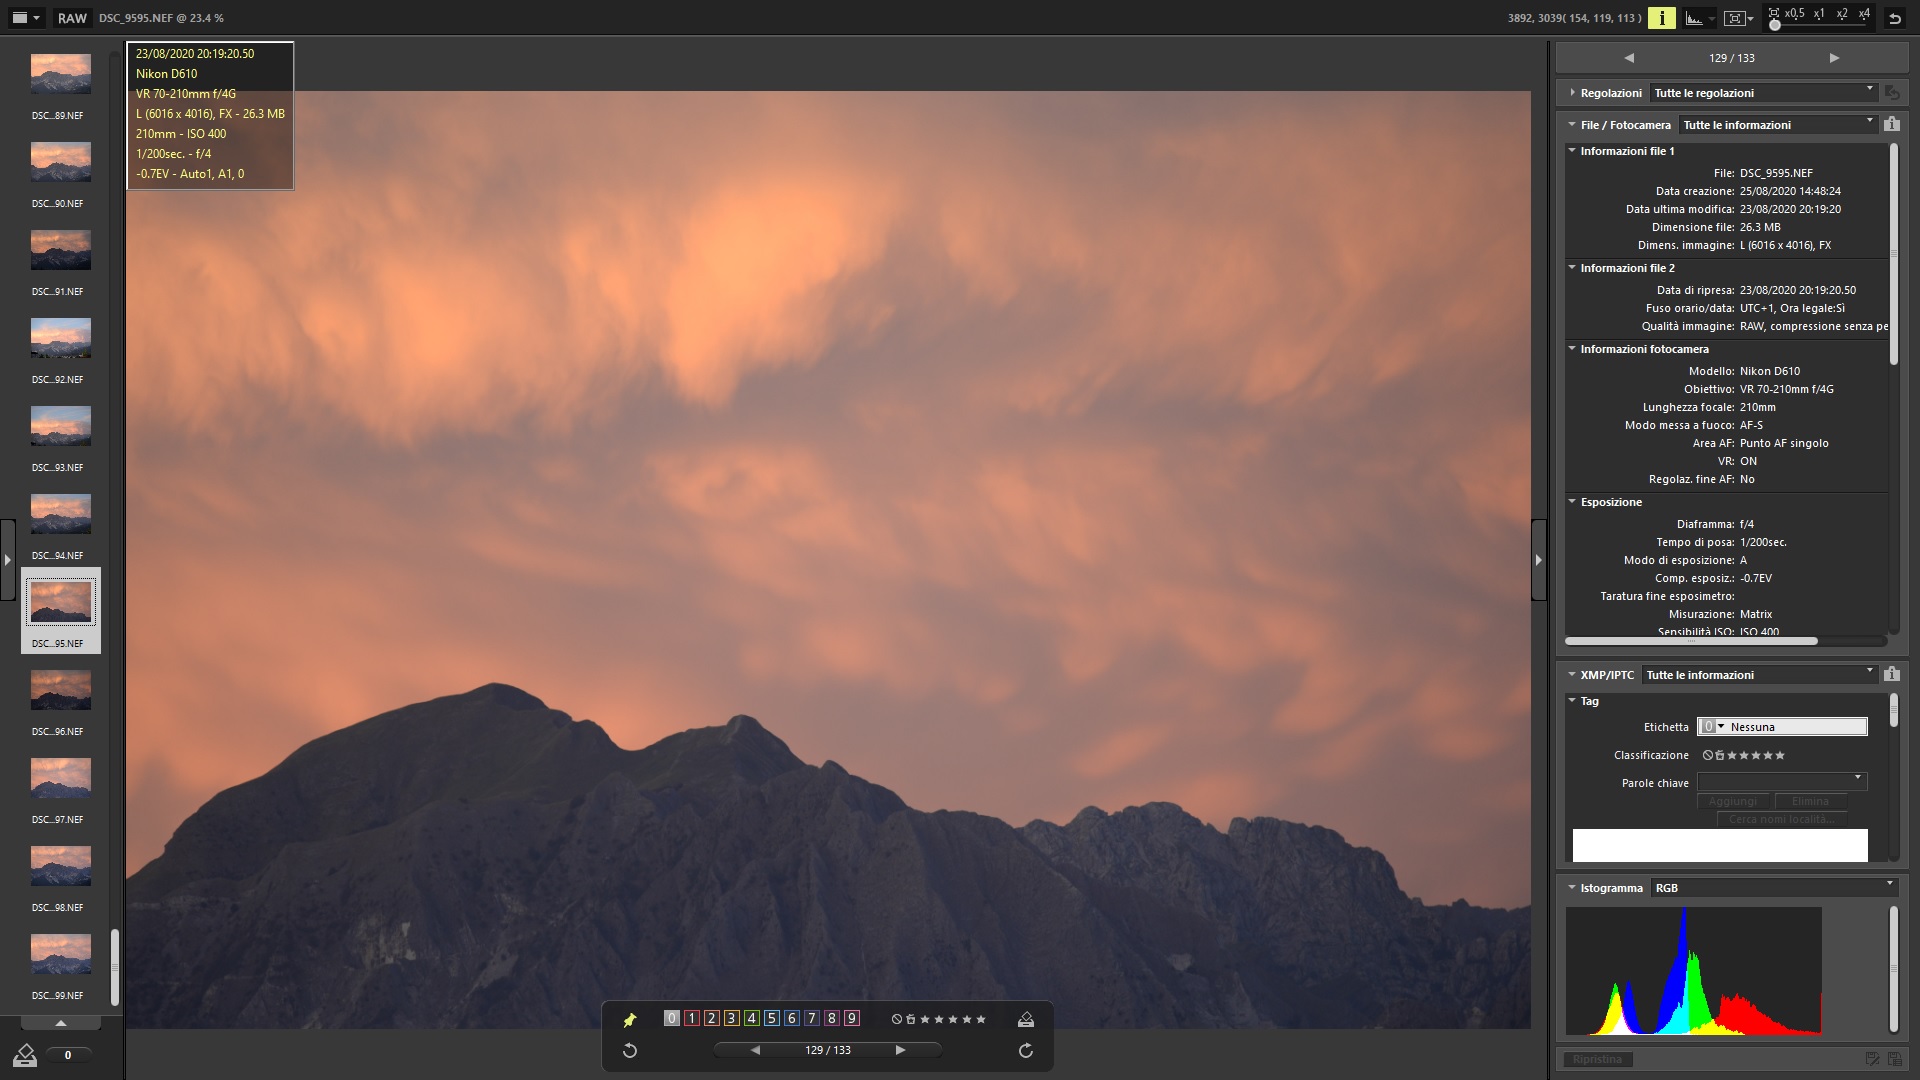Toggle the yellow image info overlay button
Screen dimensions: 1920x1080
click(x=1661, y=18)
